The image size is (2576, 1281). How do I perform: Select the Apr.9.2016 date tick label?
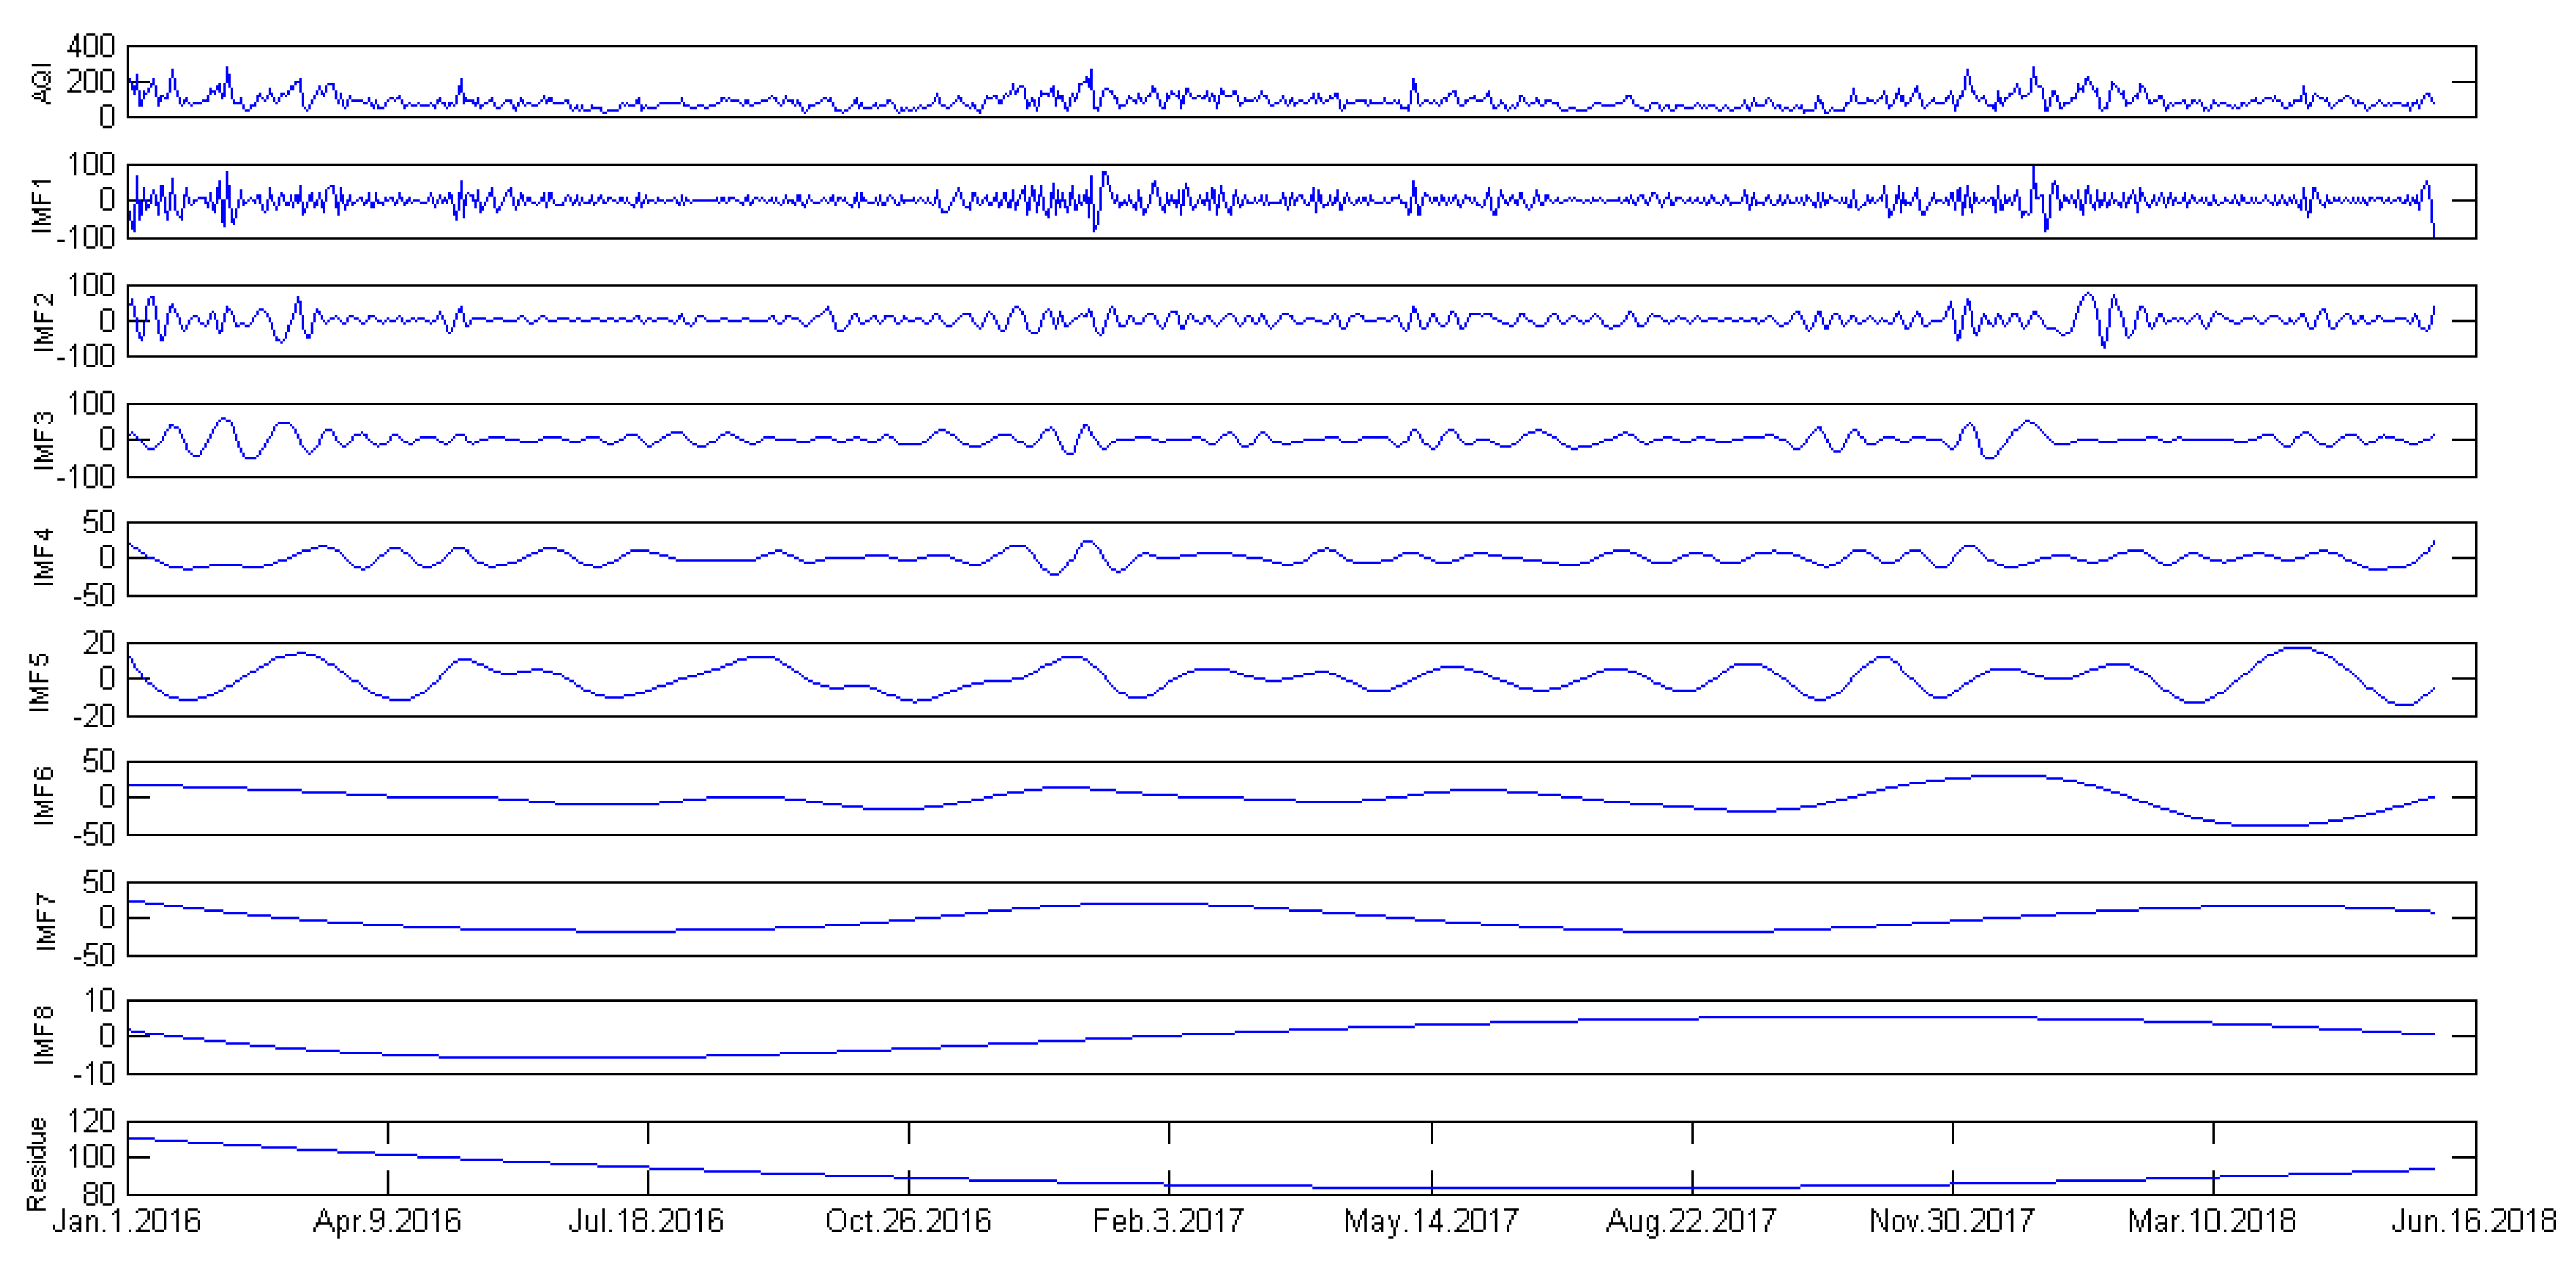(x=387, y=1221)
